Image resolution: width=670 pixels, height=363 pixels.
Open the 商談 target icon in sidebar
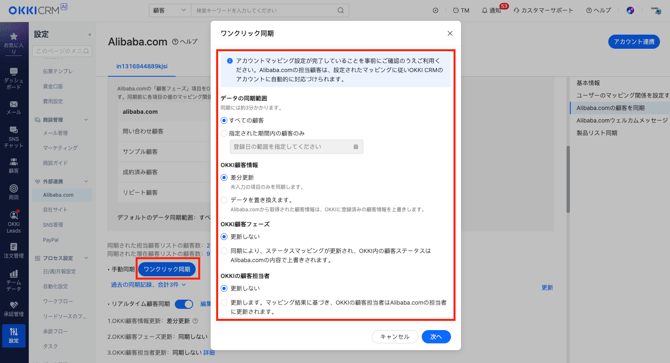coord(14,188)
